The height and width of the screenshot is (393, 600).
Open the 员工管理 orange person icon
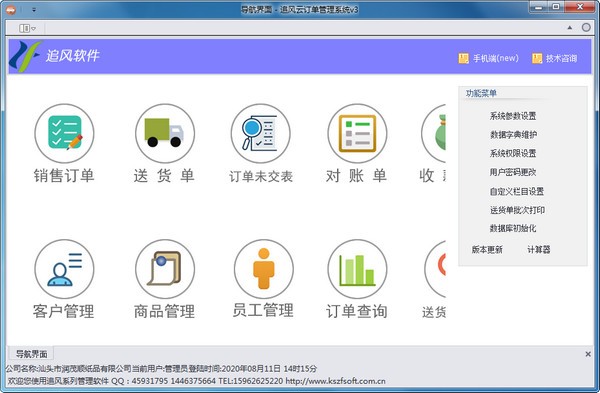point(264,269)
